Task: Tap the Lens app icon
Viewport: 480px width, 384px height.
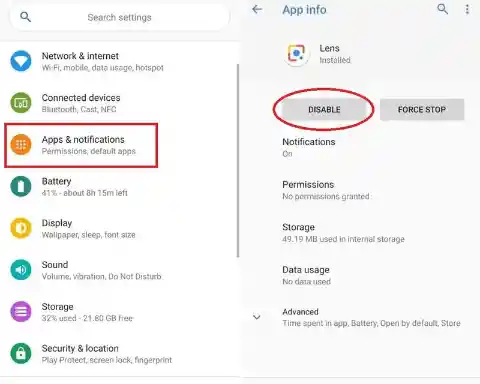Action: click(x=296, y=54)
